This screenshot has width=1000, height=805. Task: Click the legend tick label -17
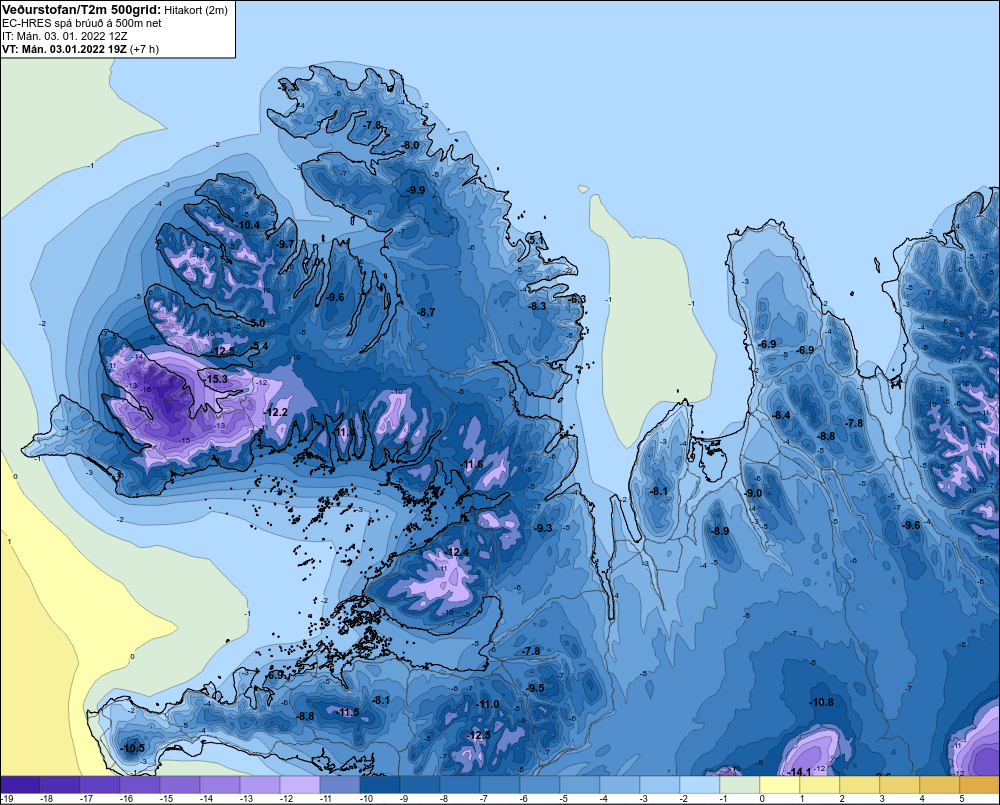coord(86,799)
